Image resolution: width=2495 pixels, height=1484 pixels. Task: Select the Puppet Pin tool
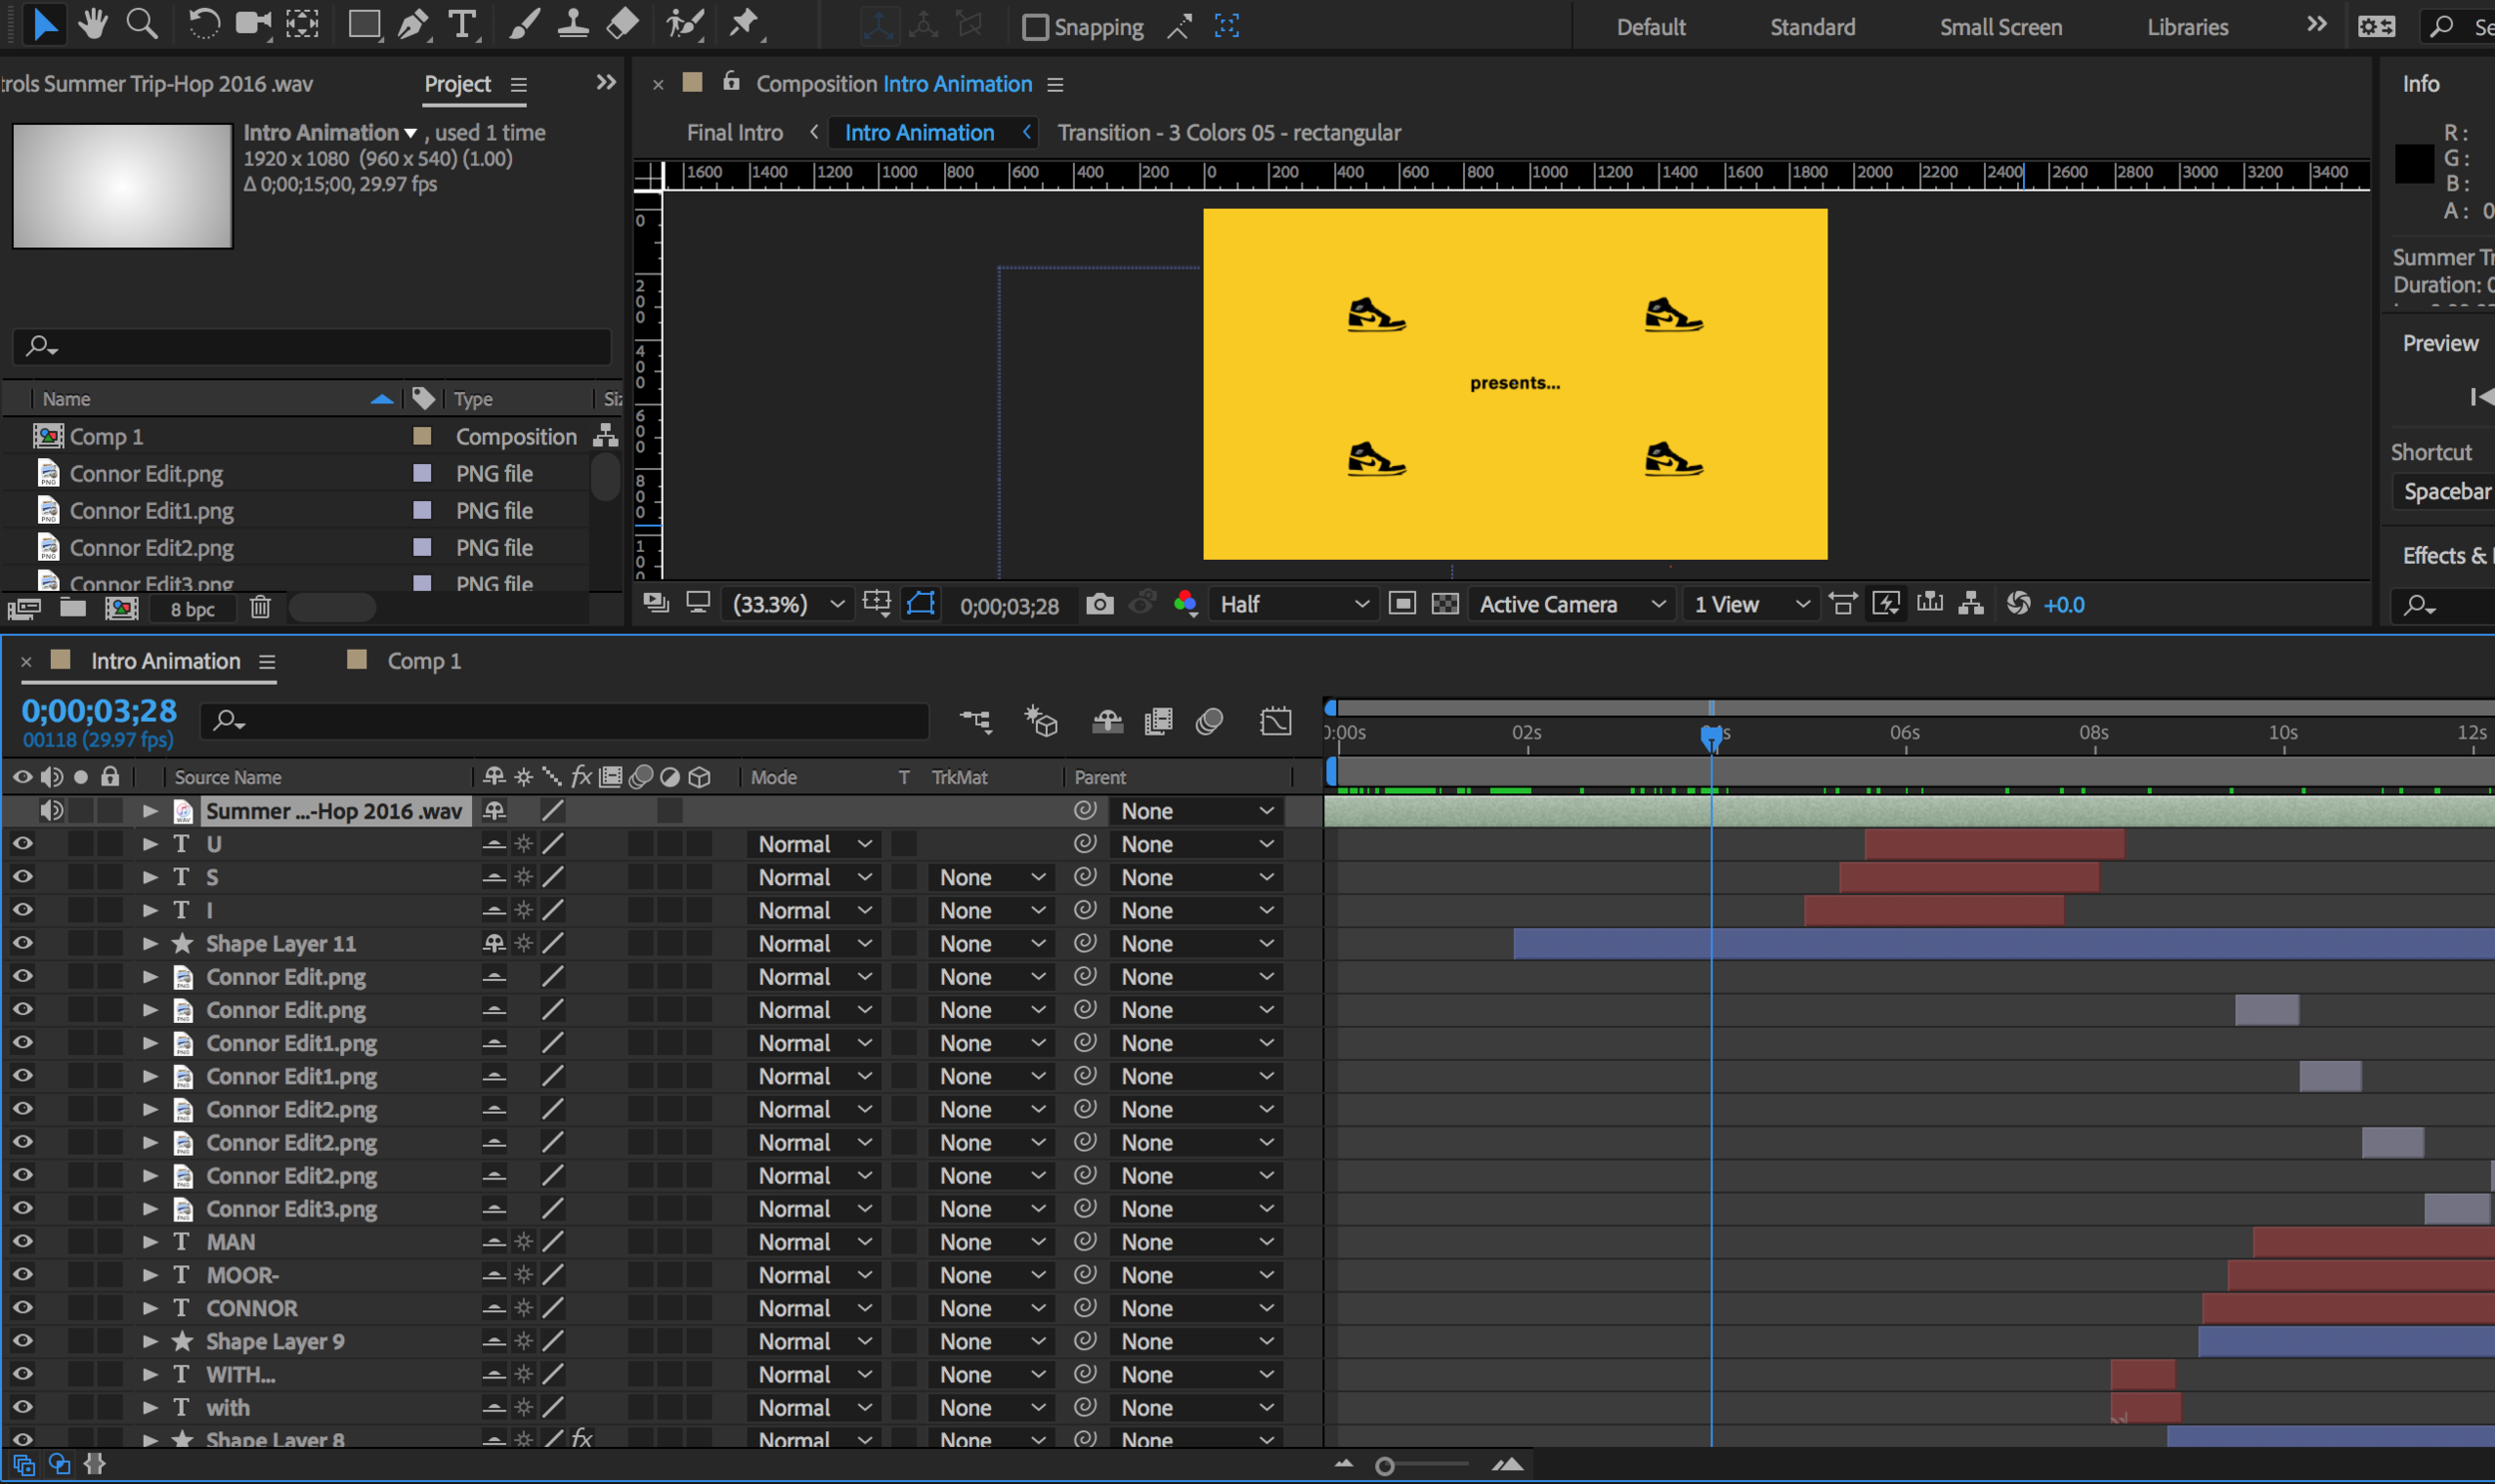(744, 24)
